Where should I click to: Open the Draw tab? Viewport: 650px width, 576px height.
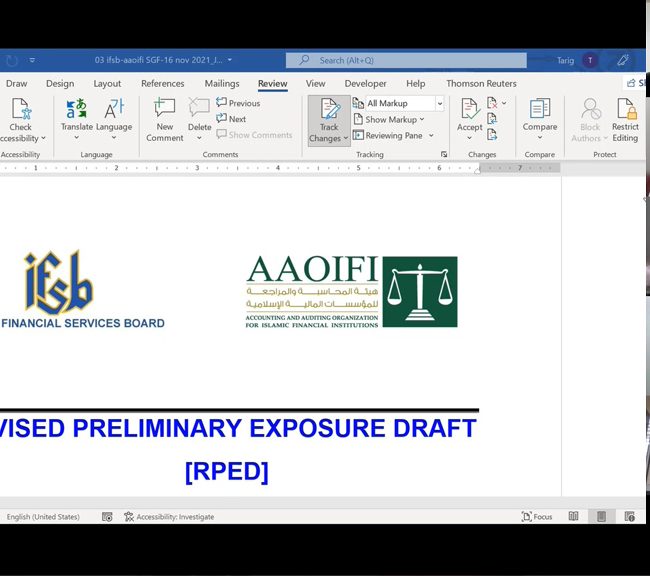17,83
